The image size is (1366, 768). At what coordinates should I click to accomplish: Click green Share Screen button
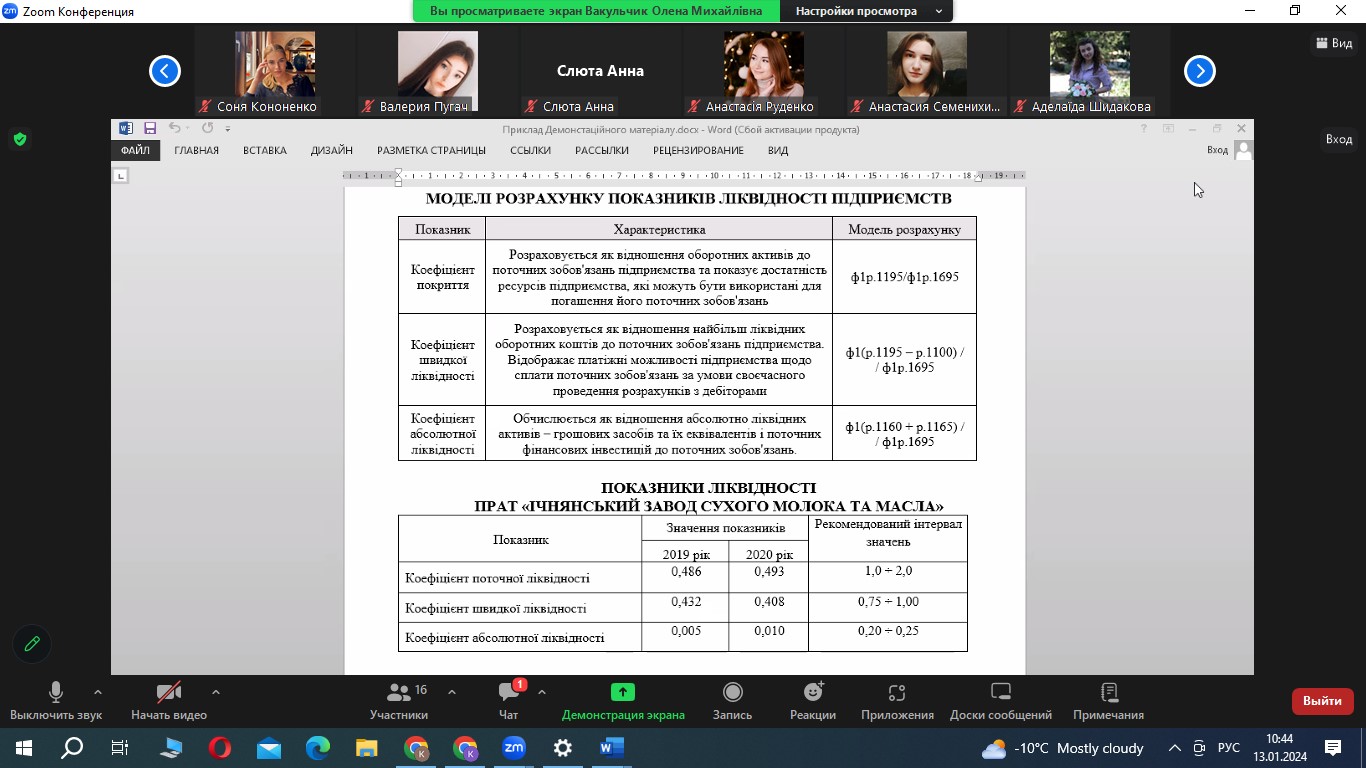tap(623, 701)
